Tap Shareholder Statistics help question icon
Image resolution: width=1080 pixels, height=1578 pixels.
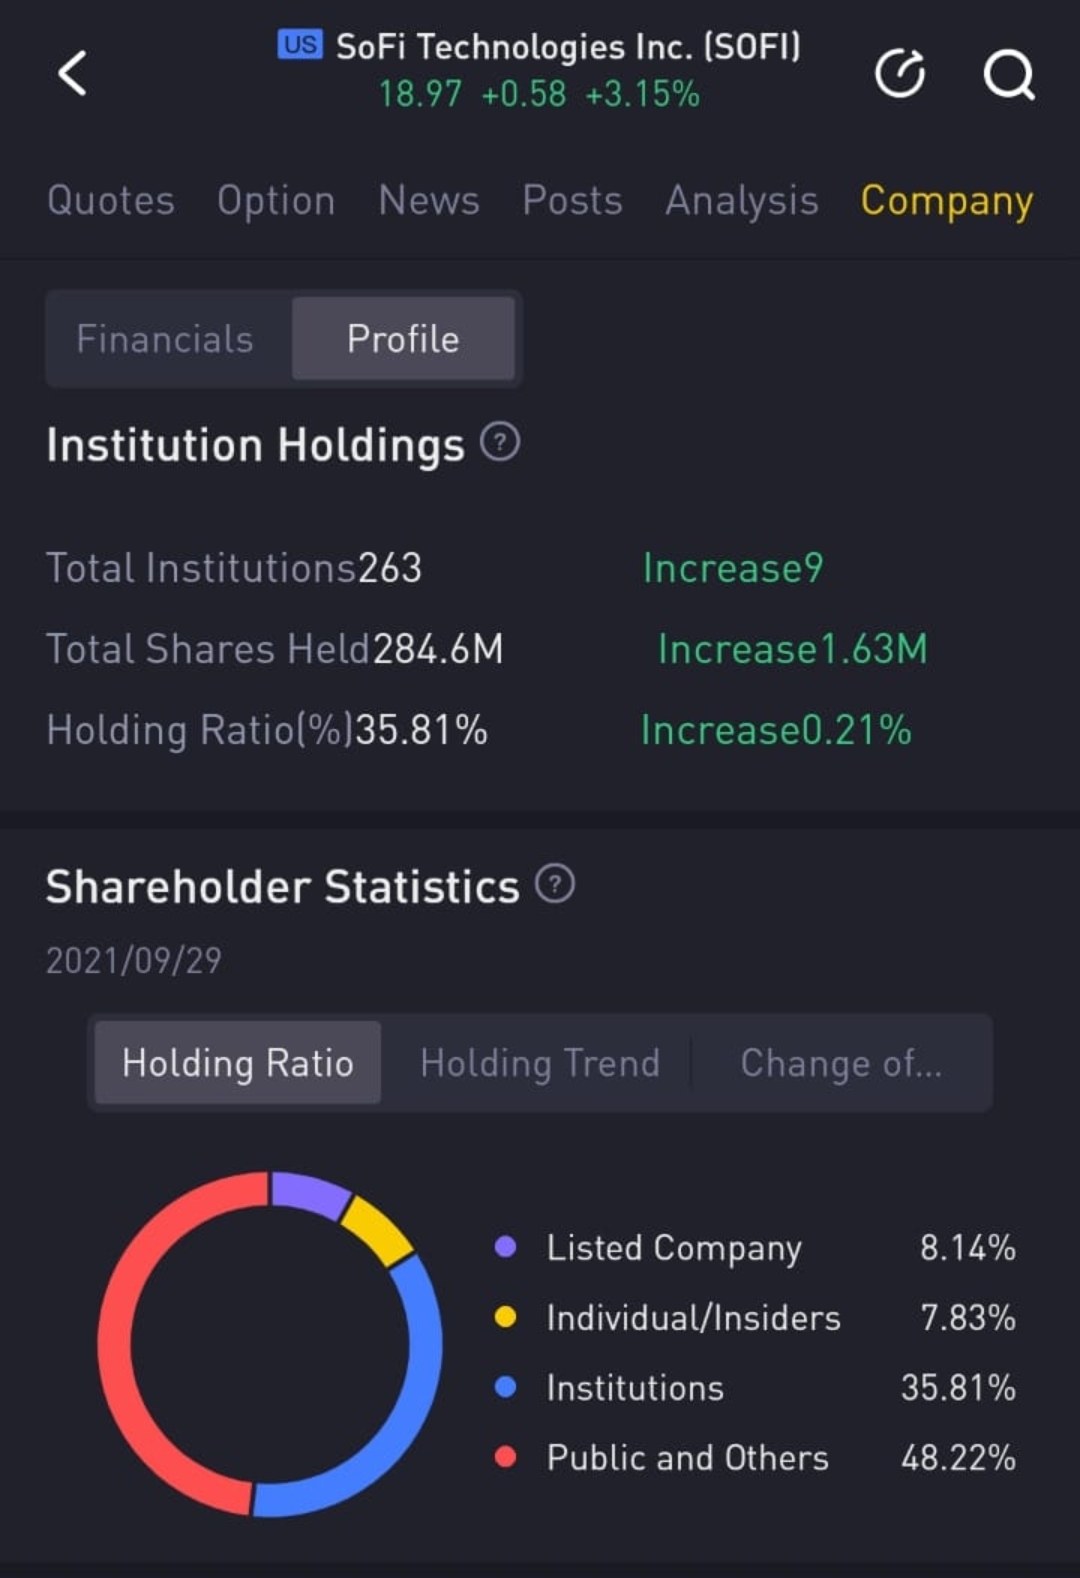pyautogui.click(x=555, y=884)
